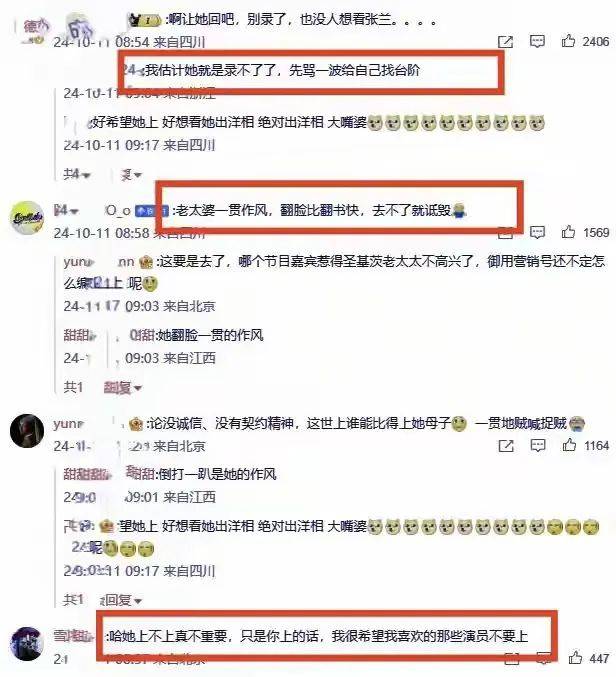Like the comment with 1569 likes

568,232
